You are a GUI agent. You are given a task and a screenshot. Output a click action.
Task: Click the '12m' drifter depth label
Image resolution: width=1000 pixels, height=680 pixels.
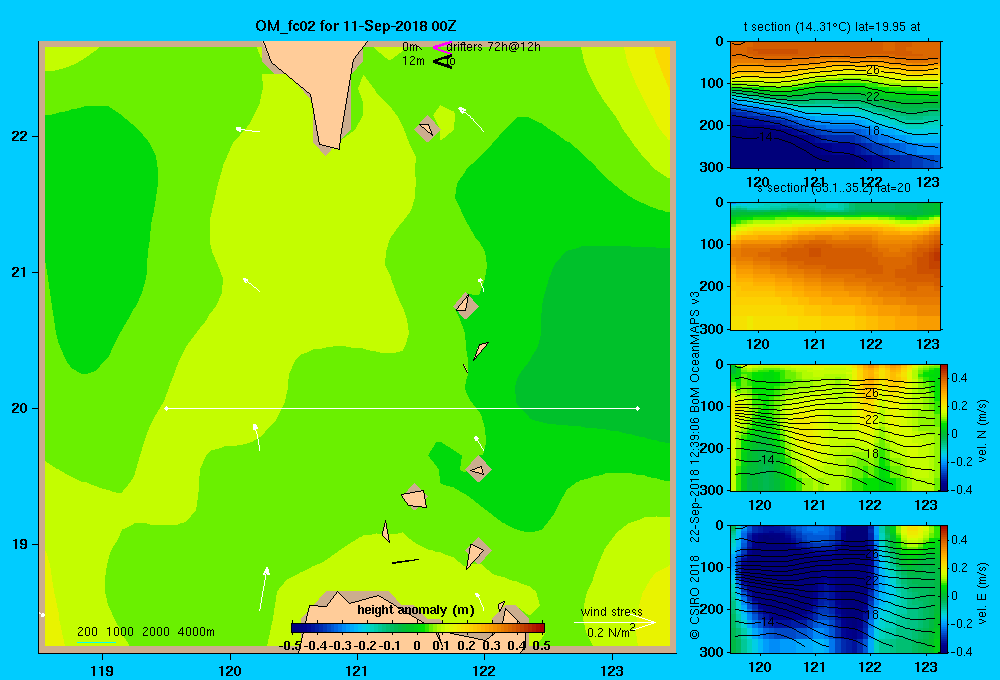pos(413,61)
